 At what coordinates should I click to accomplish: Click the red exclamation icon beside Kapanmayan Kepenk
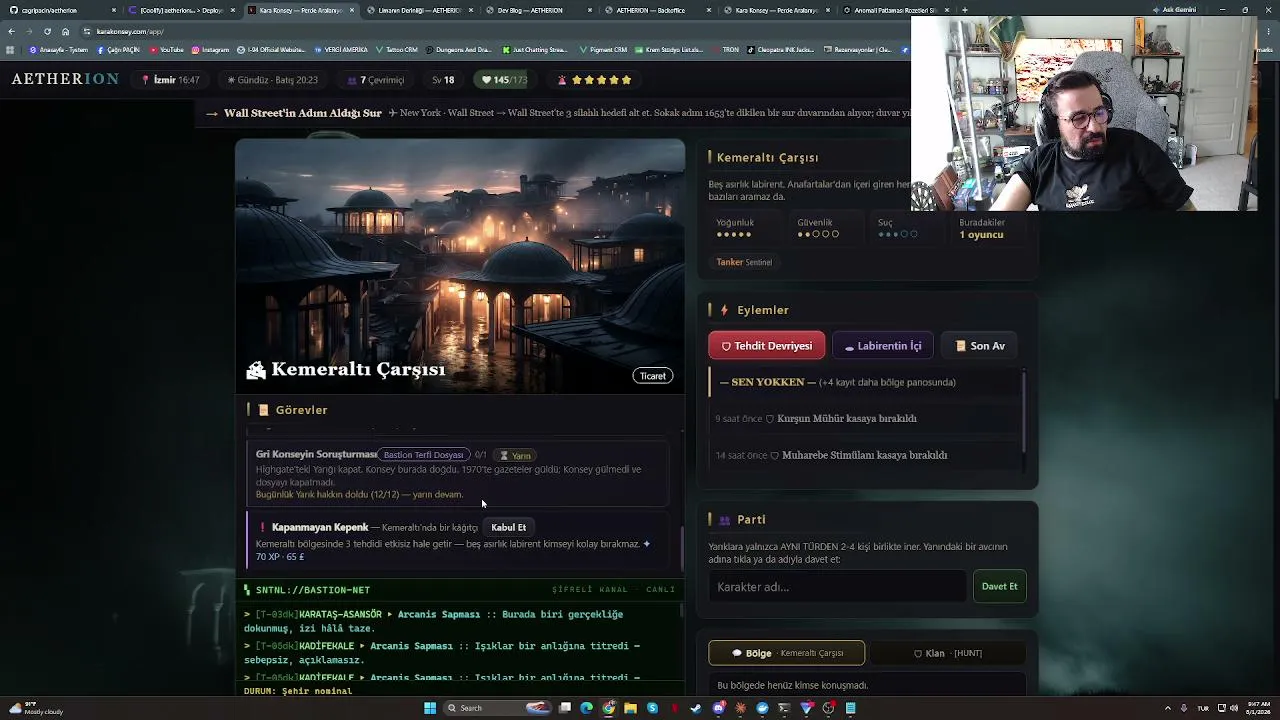(263, 527)
